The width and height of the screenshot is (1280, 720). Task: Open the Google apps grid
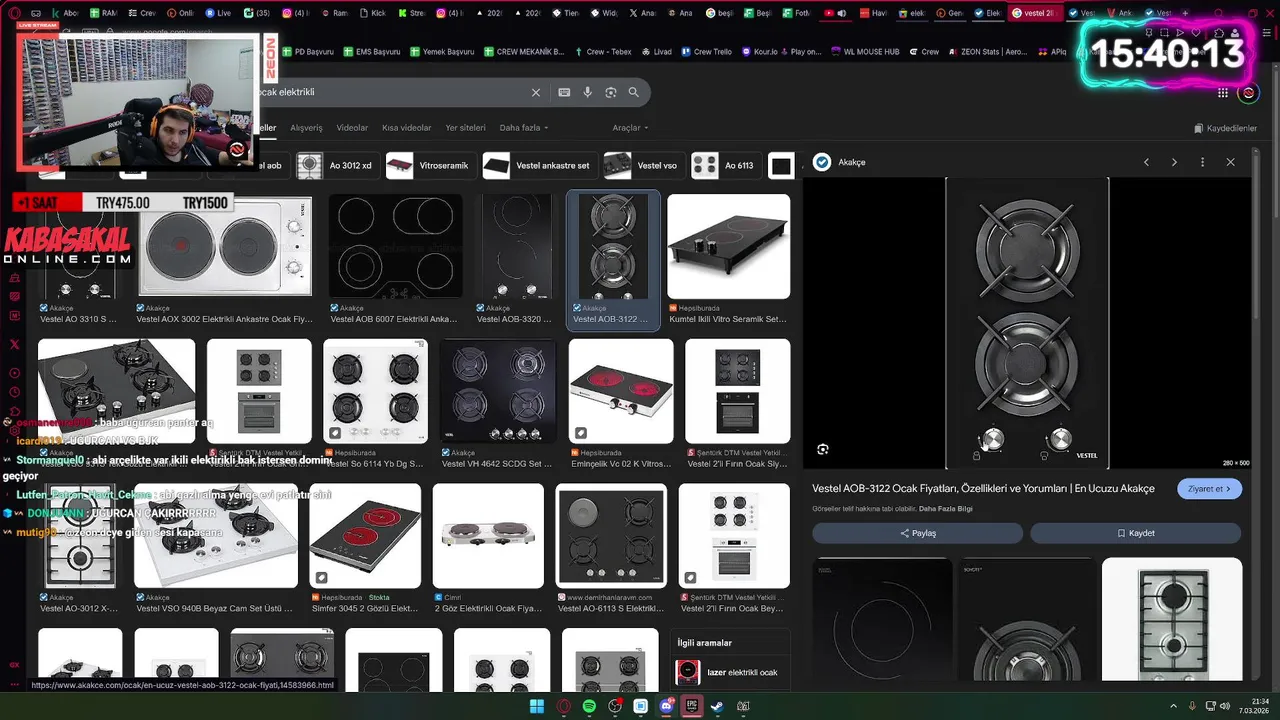pos(1223,93)
